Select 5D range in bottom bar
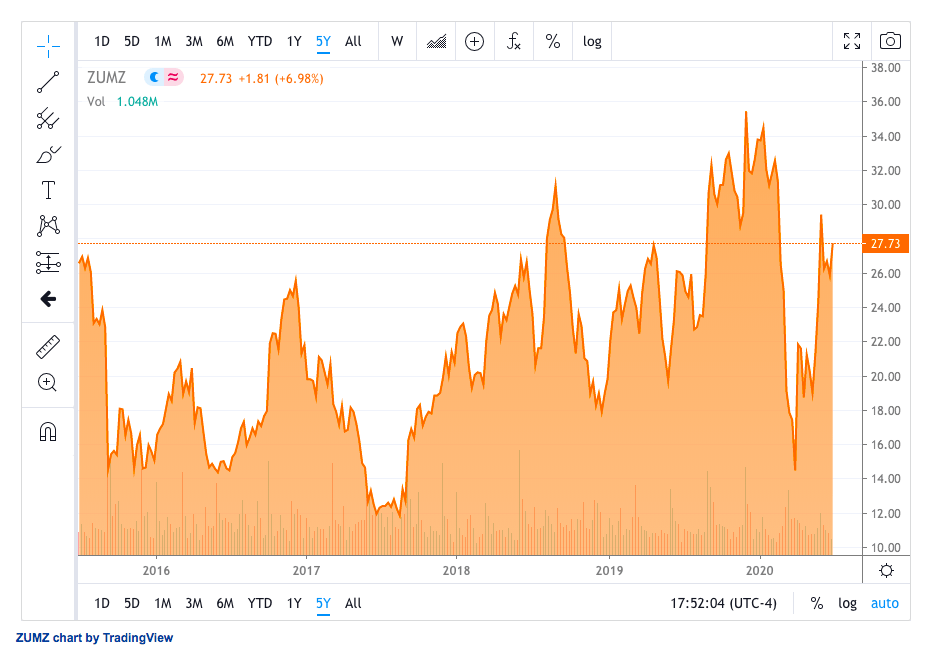928x651 pixels. coord(131,603)
